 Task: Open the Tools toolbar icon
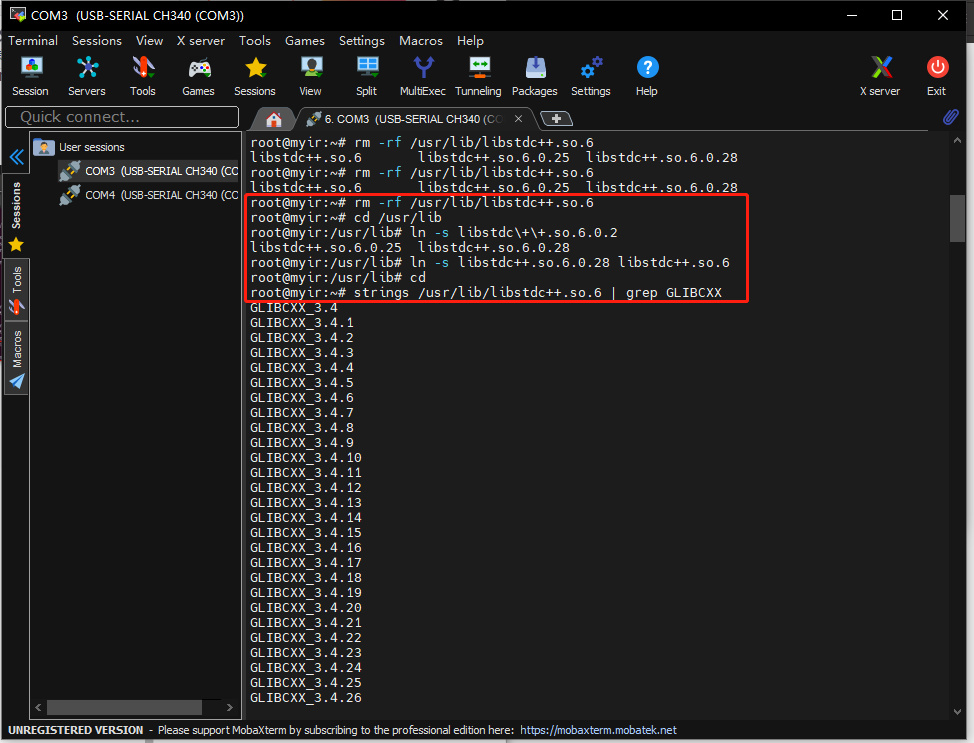(x=143, y=76)
